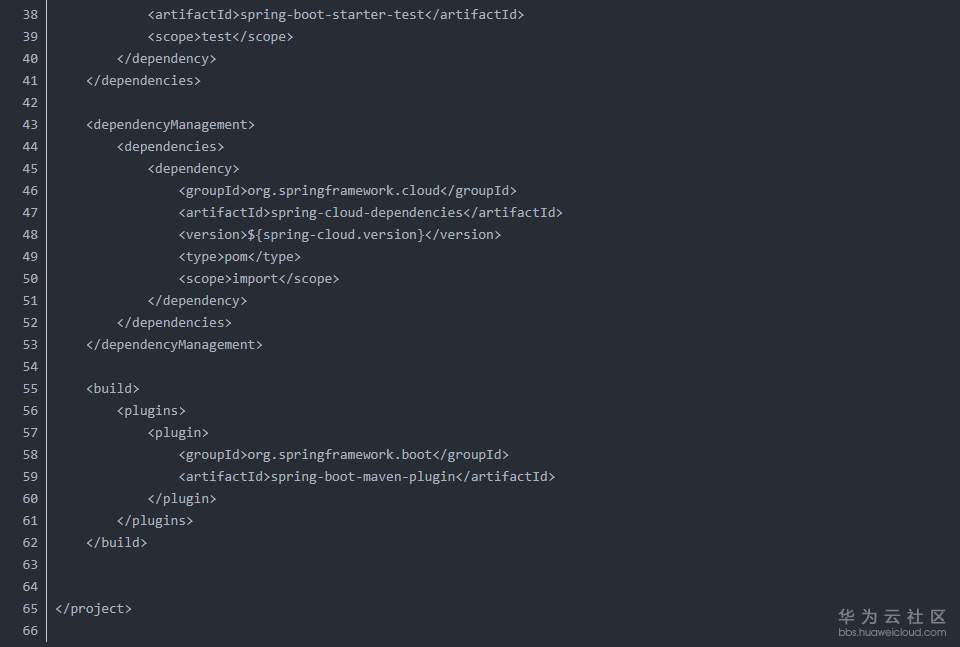This screenshot has height=647, width=960.
Task: Click line number 38 in the gutter
Action: tap(29, 15)
